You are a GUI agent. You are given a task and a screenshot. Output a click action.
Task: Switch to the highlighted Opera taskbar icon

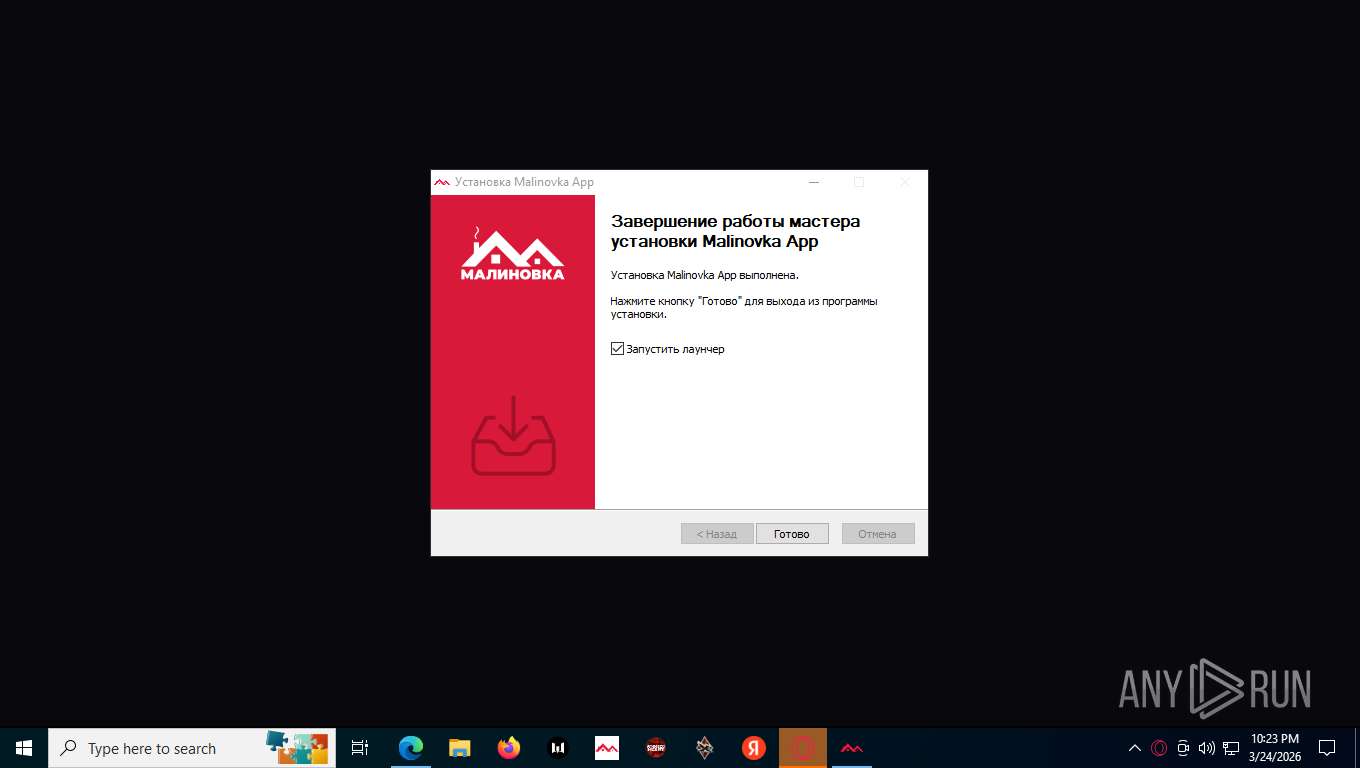tap(803, 748)
